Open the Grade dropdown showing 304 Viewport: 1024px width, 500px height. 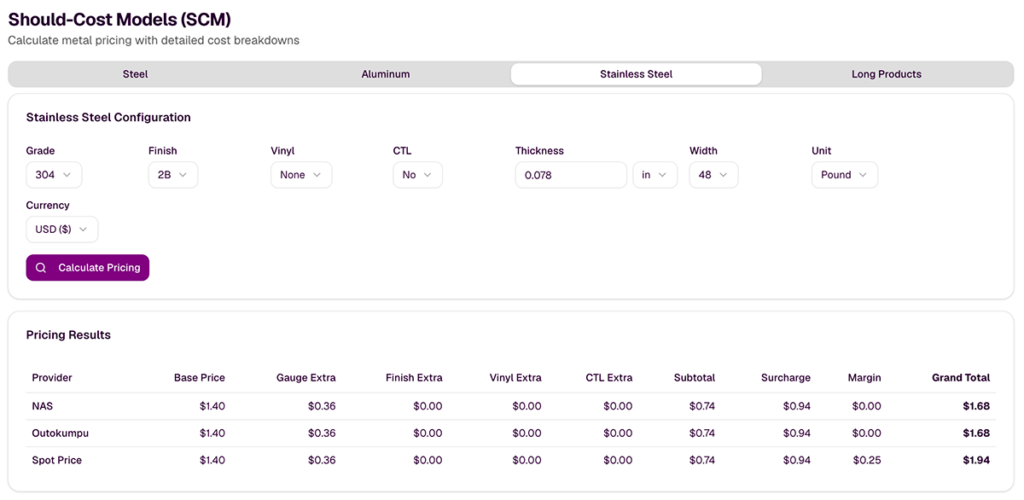(x=54, y=175)
